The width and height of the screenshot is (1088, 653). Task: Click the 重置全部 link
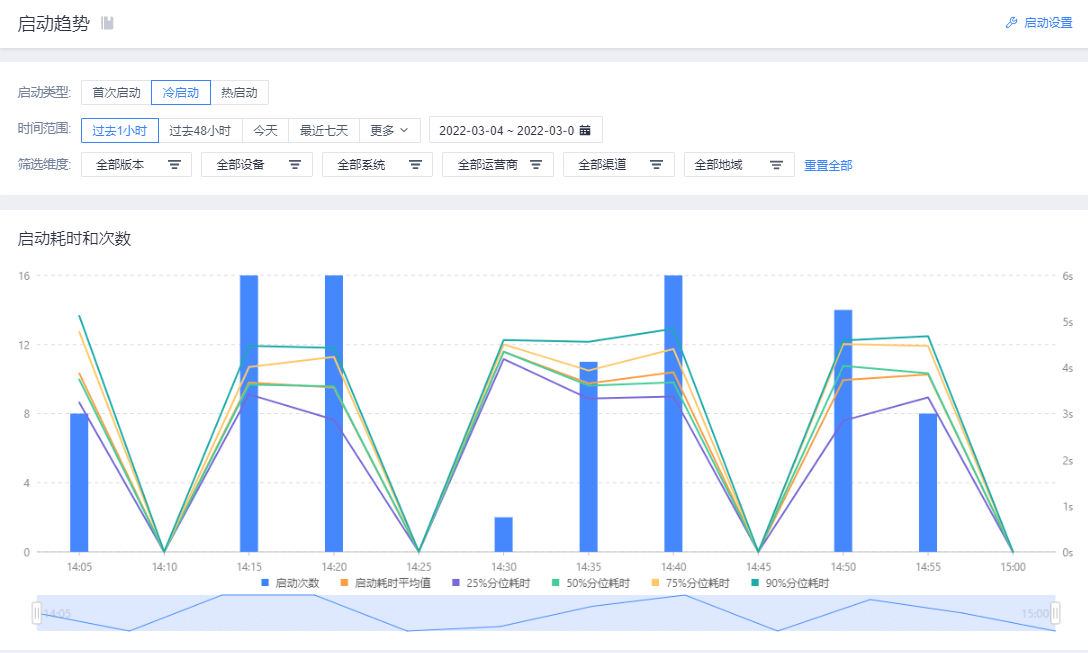[x=828, y=165]
